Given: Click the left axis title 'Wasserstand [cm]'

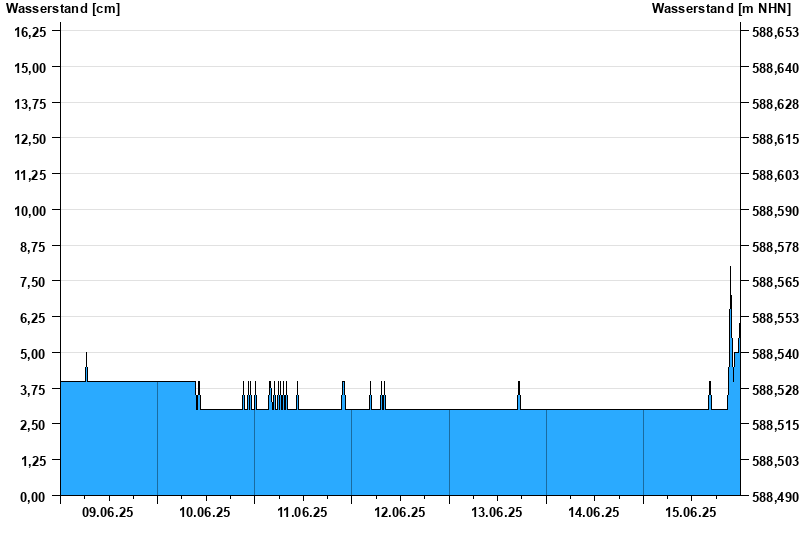Looking at the screenshot, I should pos(63,9).
